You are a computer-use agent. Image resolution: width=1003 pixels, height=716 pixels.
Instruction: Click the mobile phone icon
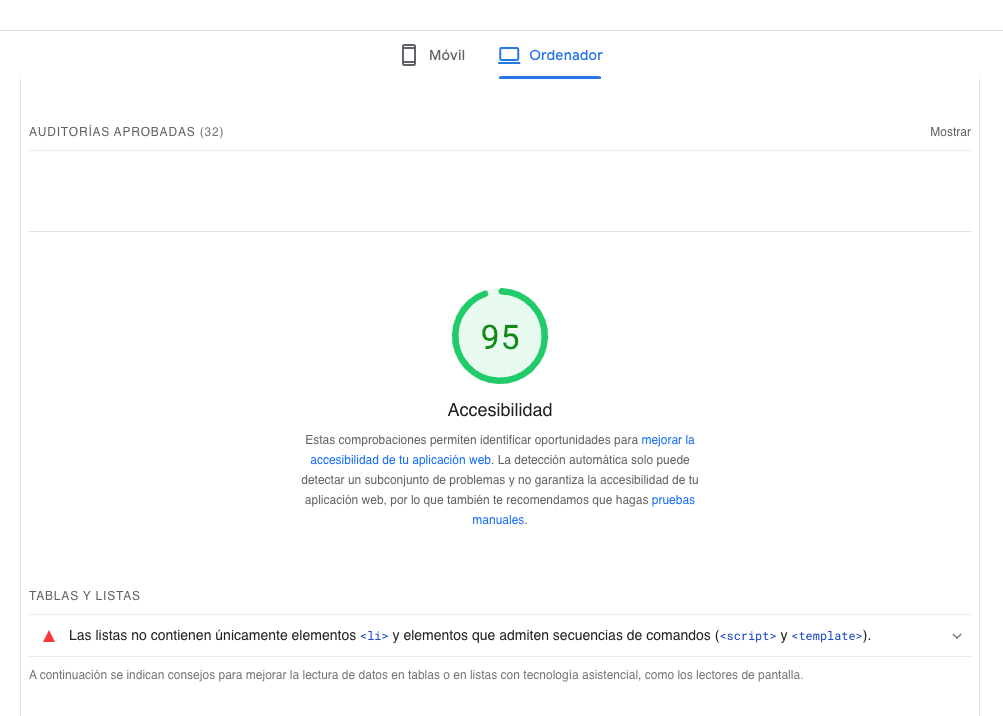[x=408, y=55]
